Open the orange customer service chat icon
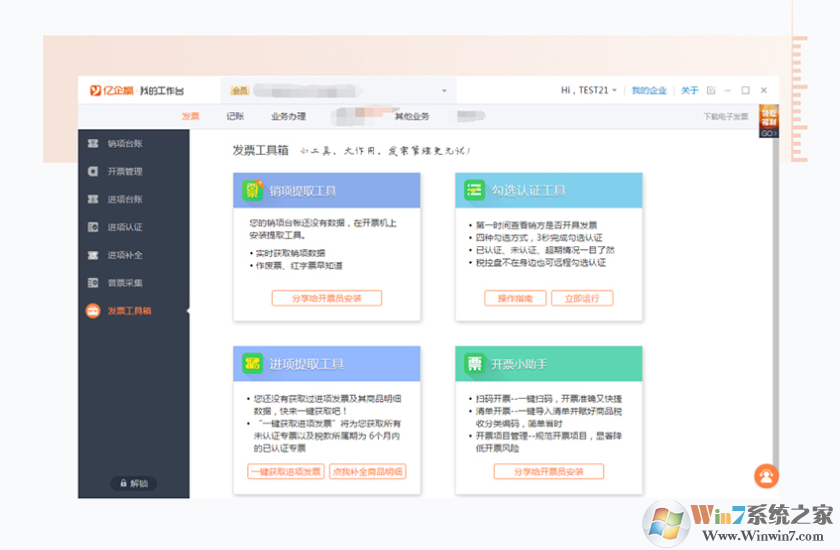 pos(766,475)
